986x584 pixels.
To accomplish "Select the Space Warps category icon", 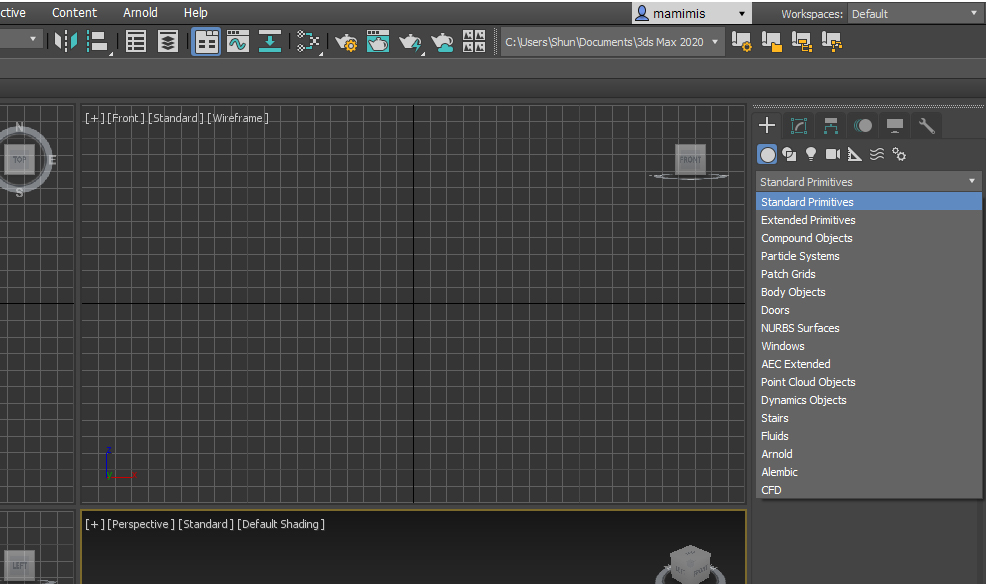I will (877, 154).
